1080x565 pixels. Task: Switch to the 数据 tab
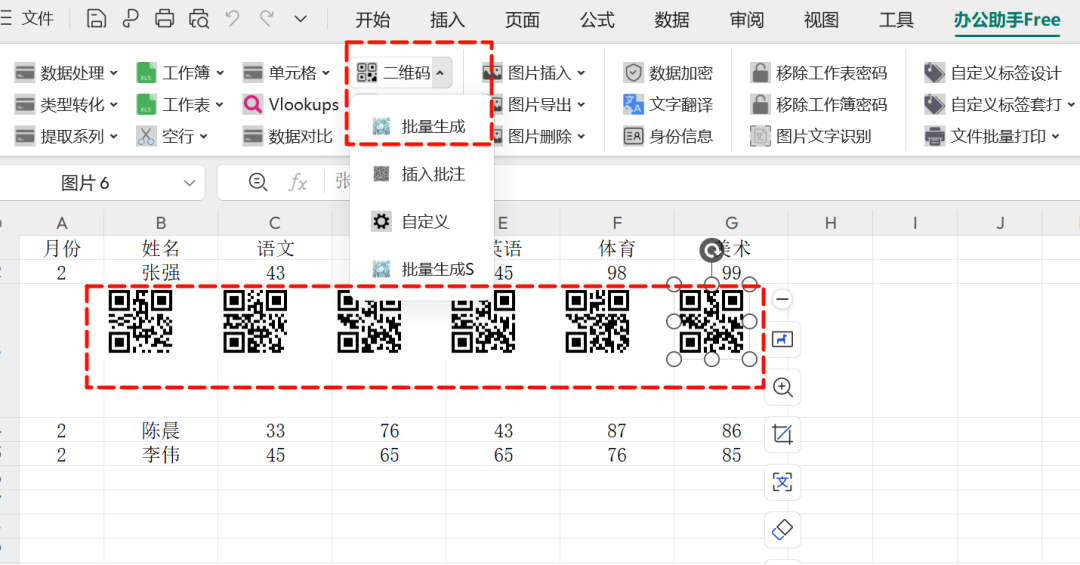point(672,20)
